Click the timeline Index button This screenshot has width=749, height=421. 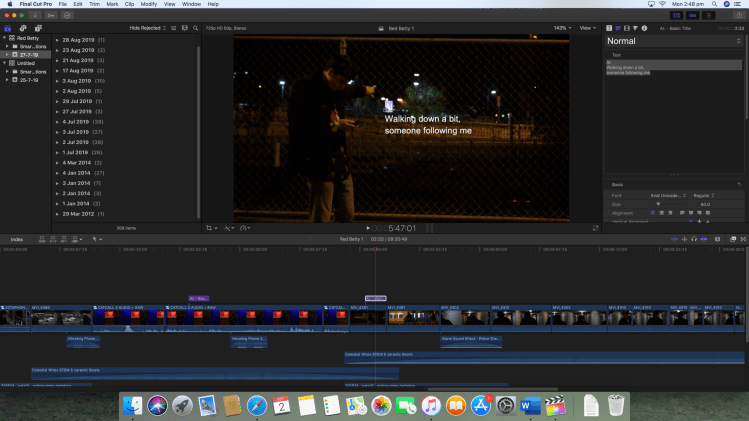click(17, 240)
